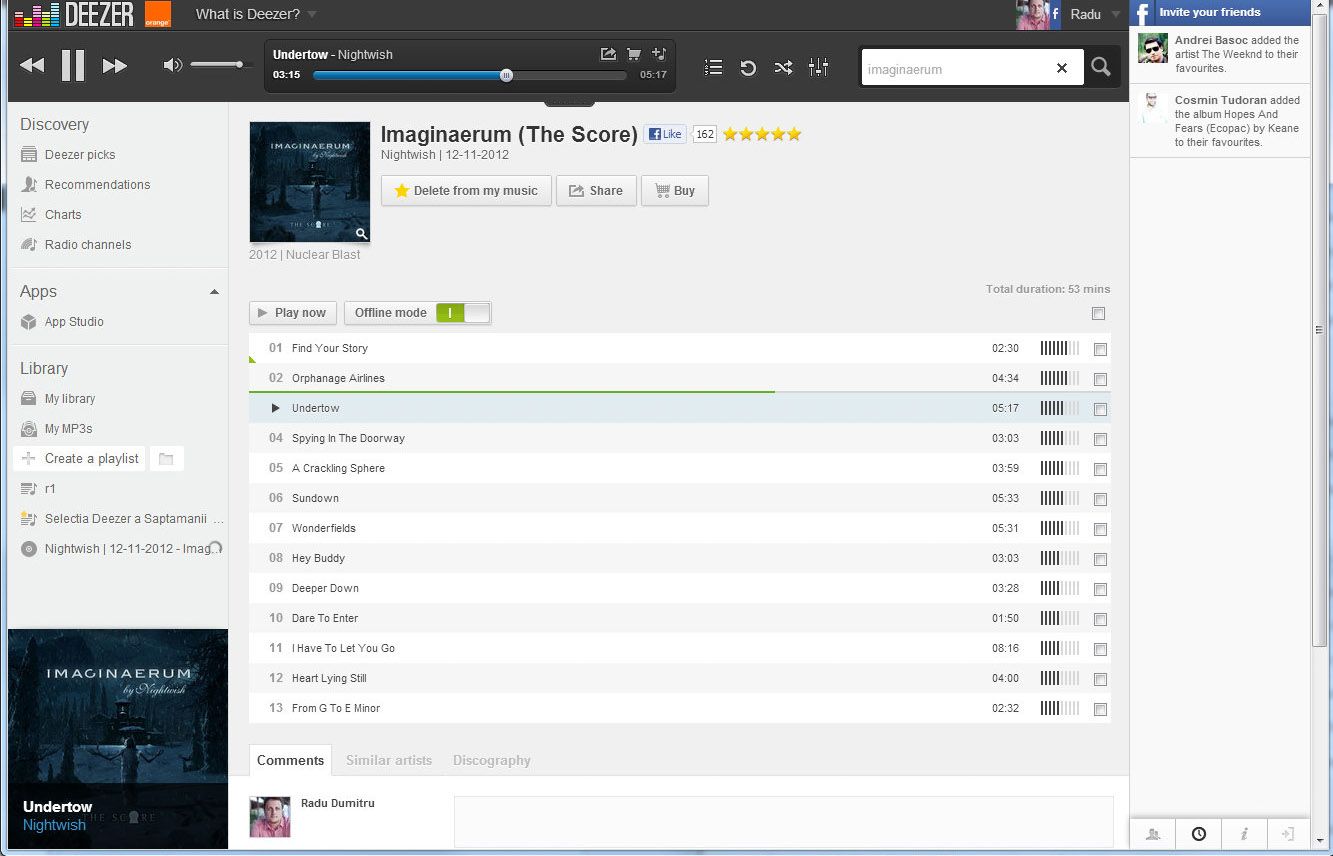Click the album Share button
This screenshot has height=856, width=1333.
596,191
